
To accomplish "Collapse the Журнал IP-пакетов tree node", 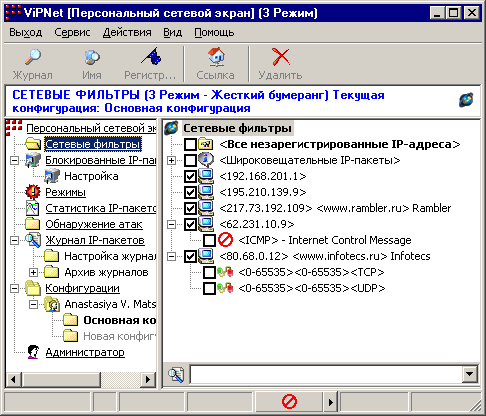I will coord(14,240).
